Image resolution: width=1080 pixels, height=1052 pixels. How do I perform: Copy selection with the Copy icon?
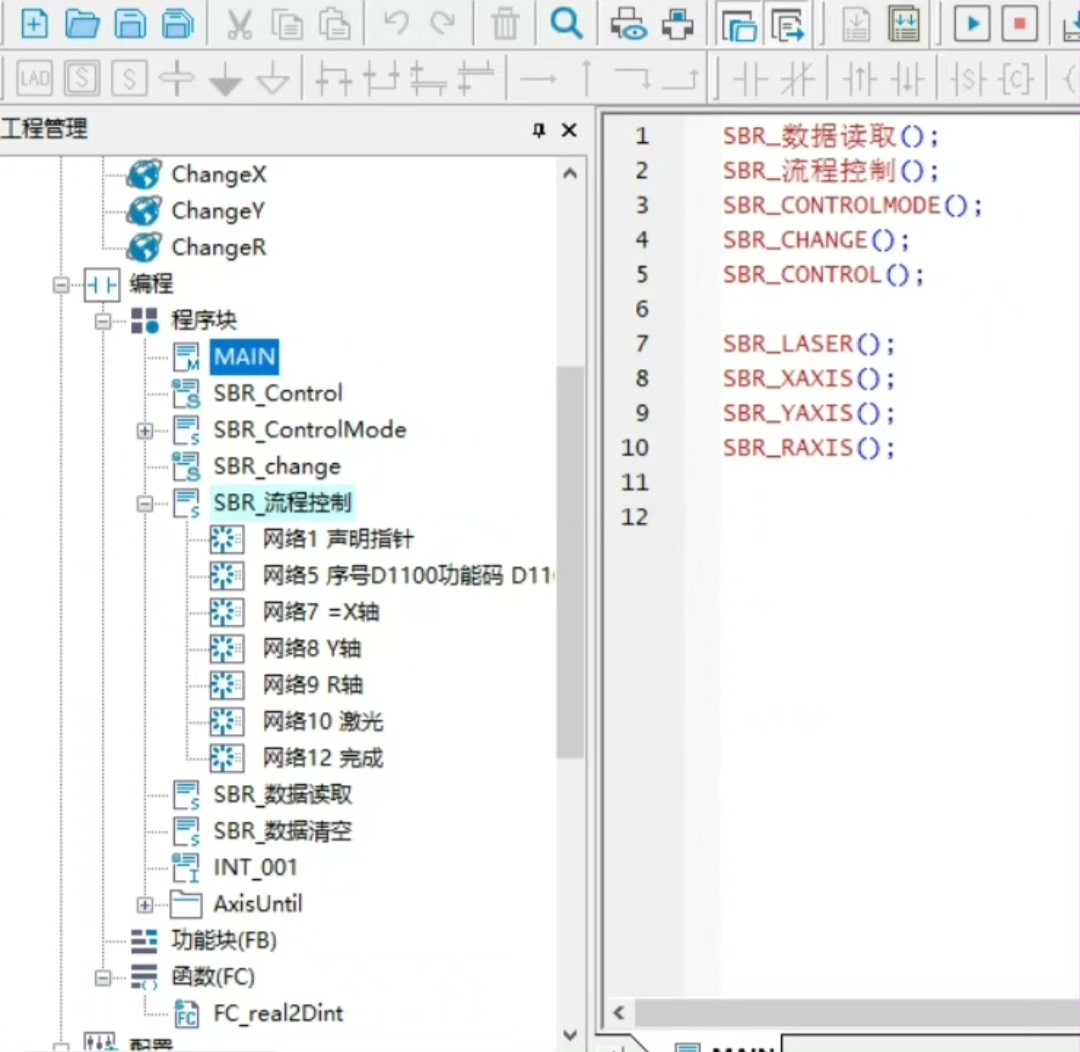click(287, 24)
